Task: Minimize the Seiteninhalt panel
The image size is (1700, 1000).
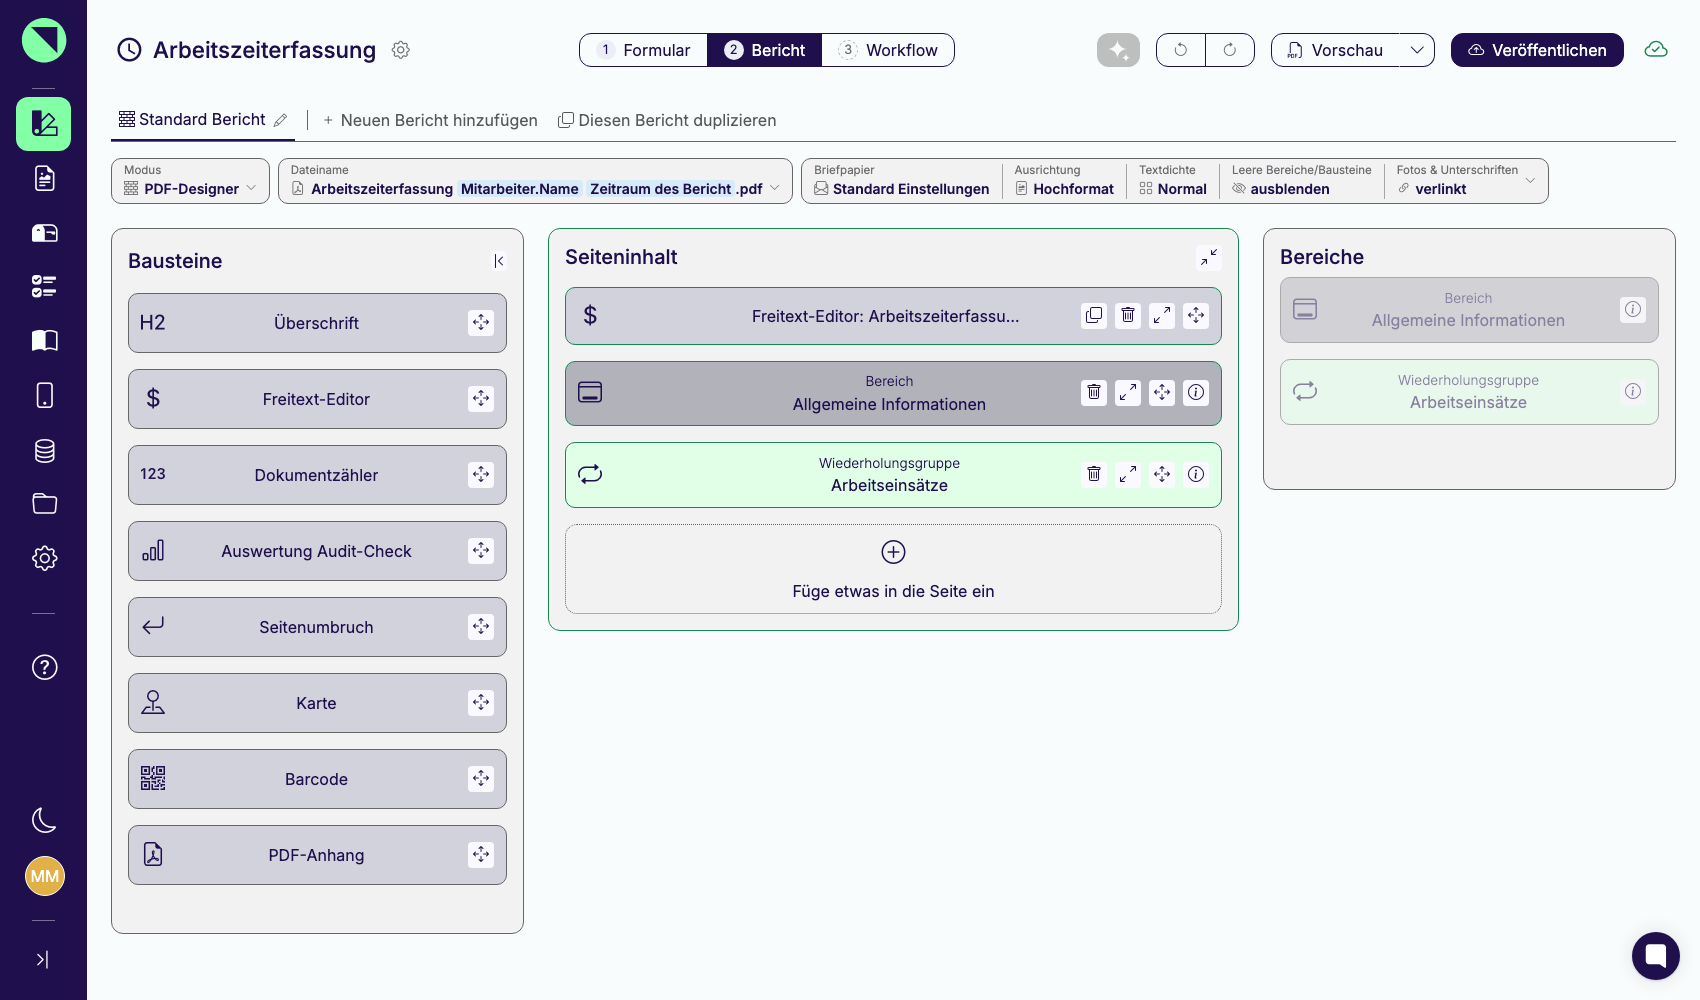Action: point(1209,258)
